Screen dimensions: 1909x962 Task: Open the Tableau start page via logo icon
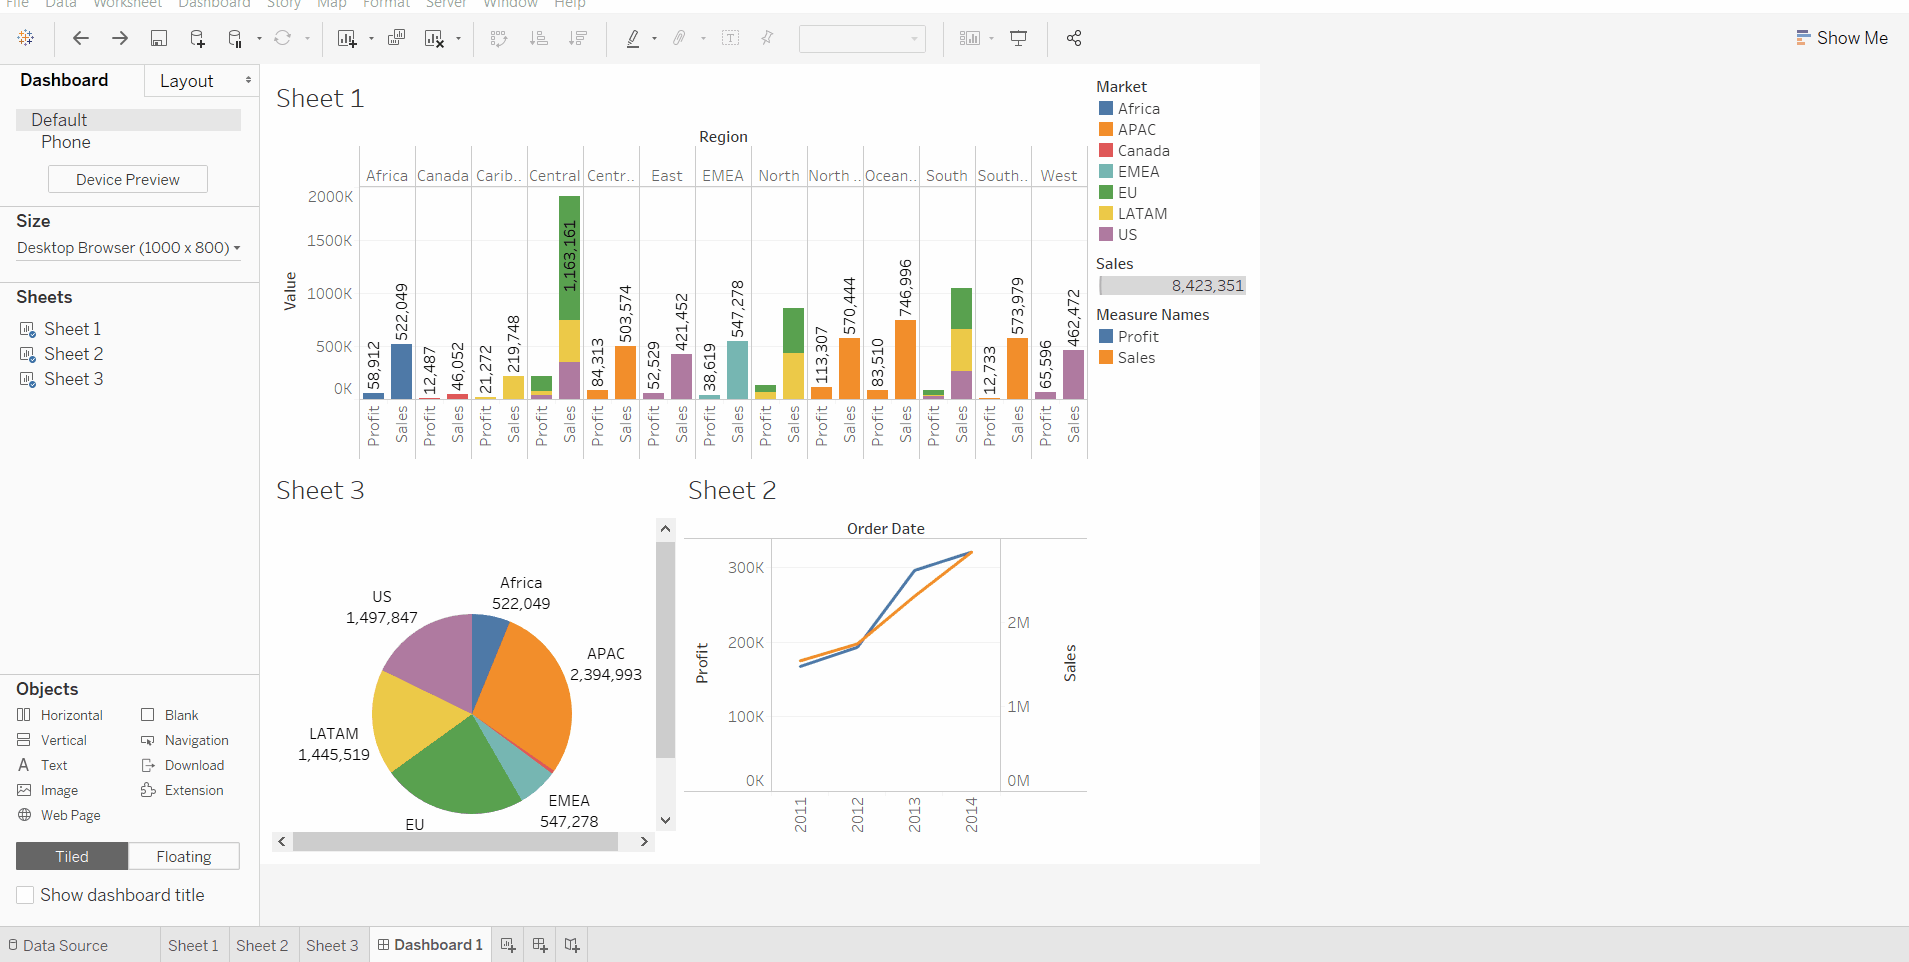[x=26, y=38]
